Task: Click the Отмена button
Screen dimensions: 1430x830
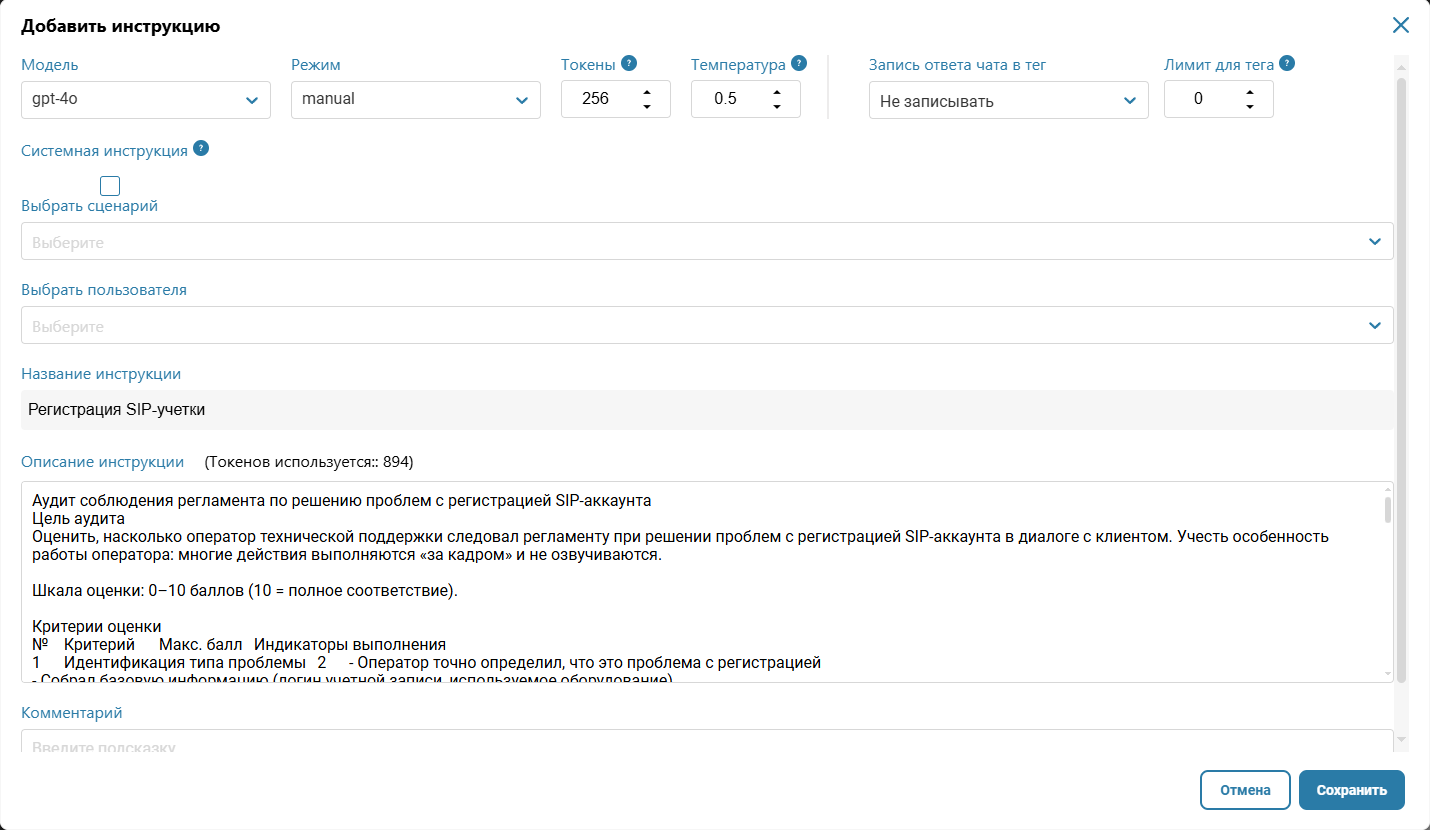Action: pos(1245,790)
